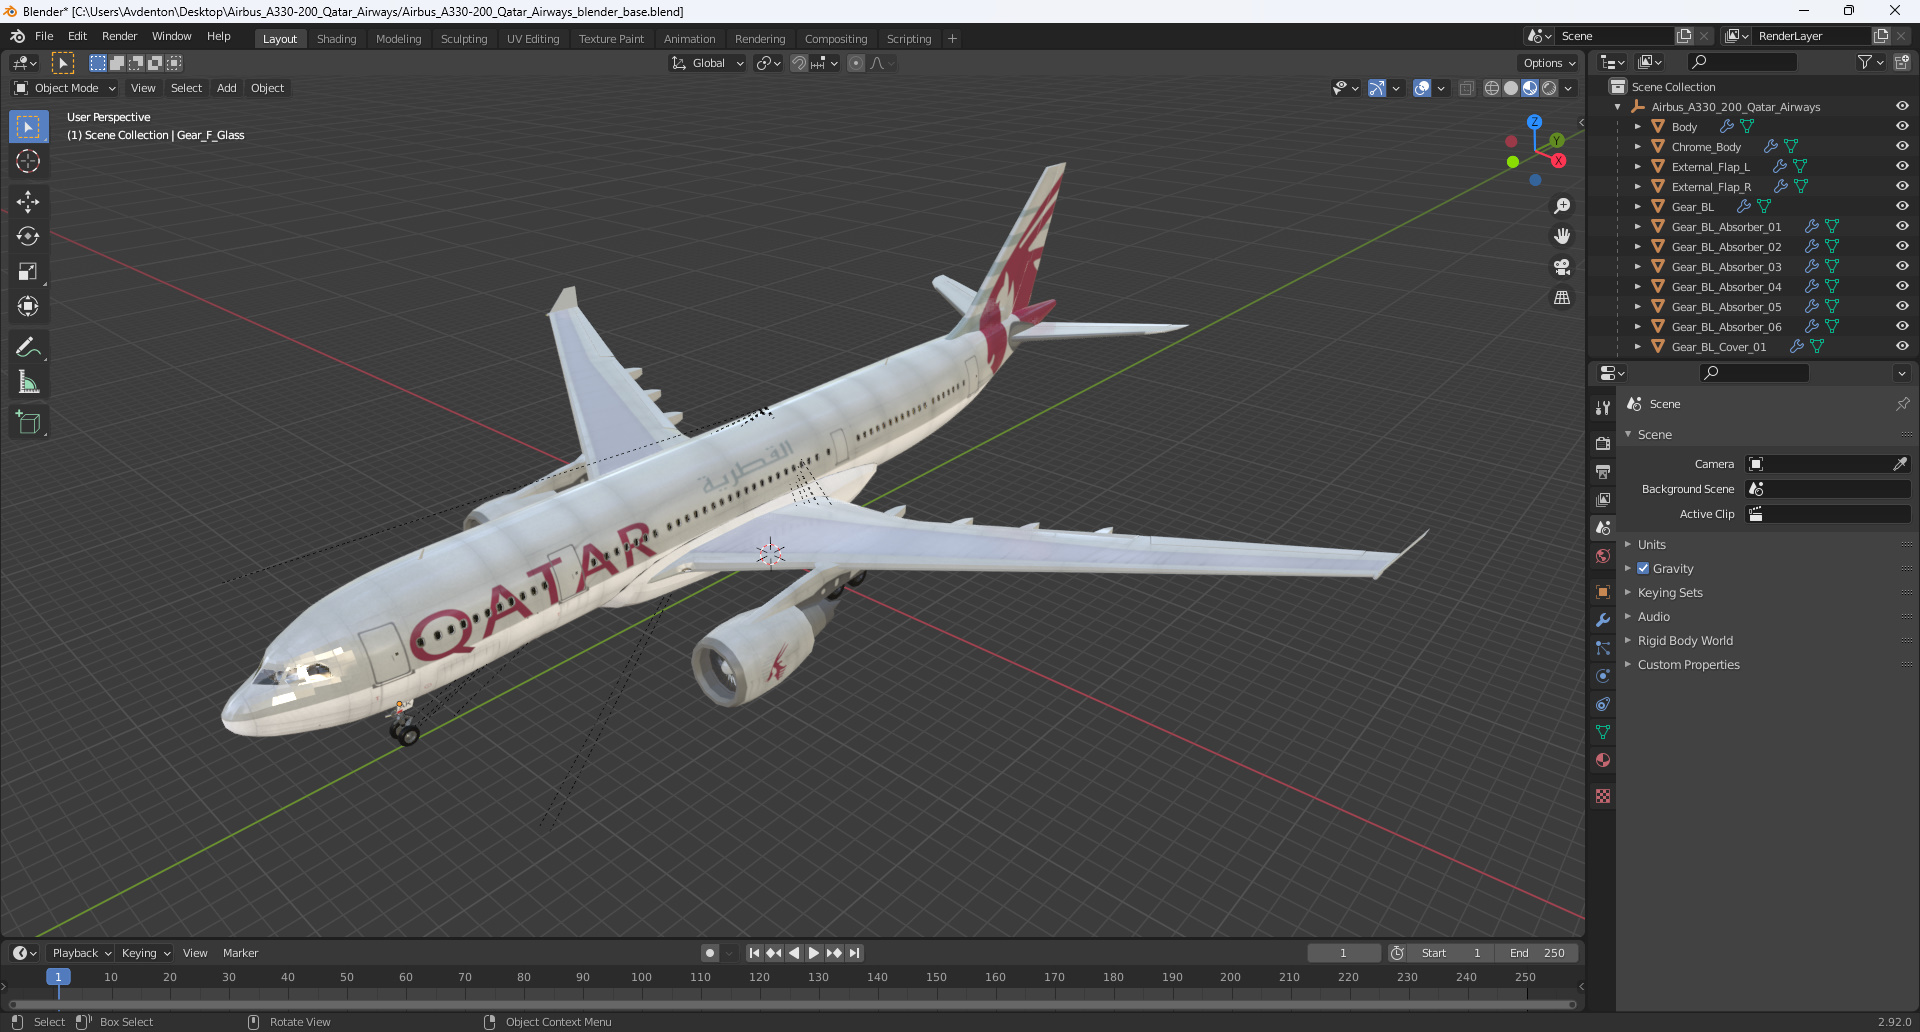Switch to the UV Editing workspace tab
Screen dimensions: 1920x1032
click(x=533, y=39)
